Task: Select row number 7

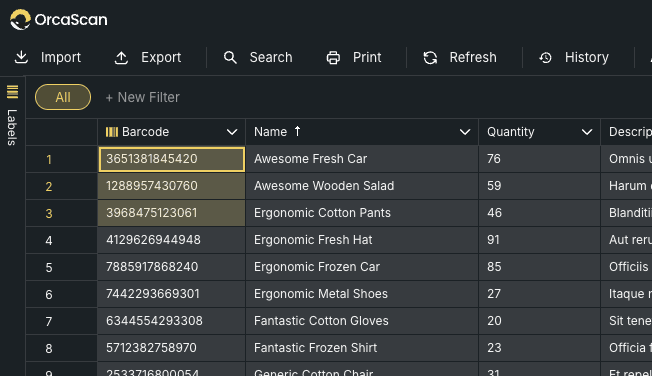Action: point(49,322)
